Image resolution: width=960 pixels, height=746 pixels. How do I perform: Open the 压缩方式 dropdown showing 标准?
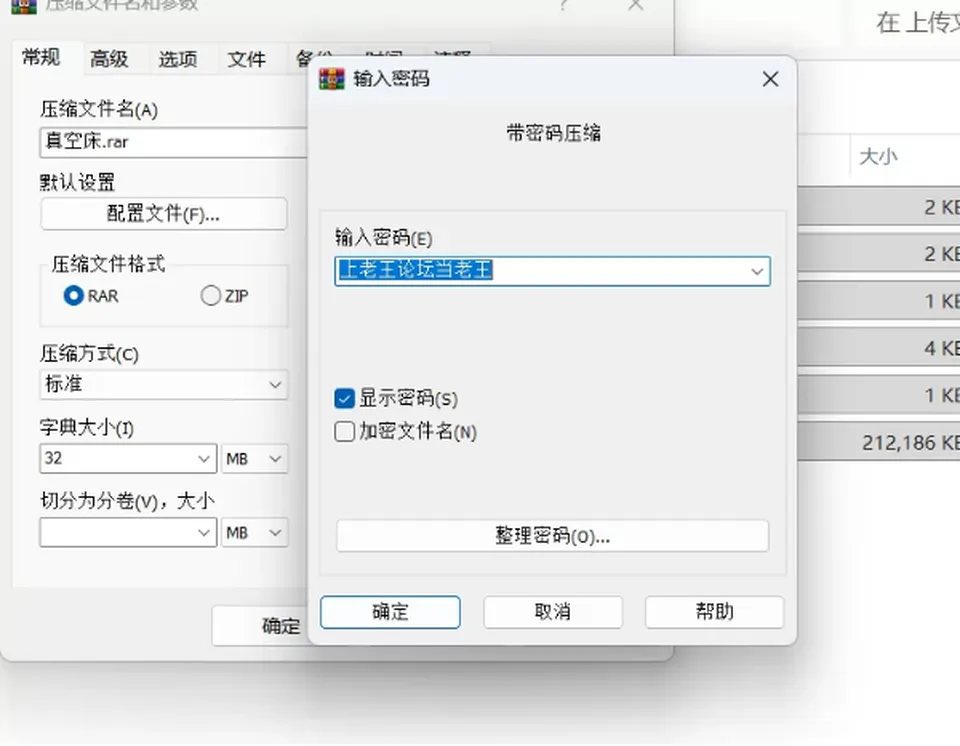(x=164, y=385)
